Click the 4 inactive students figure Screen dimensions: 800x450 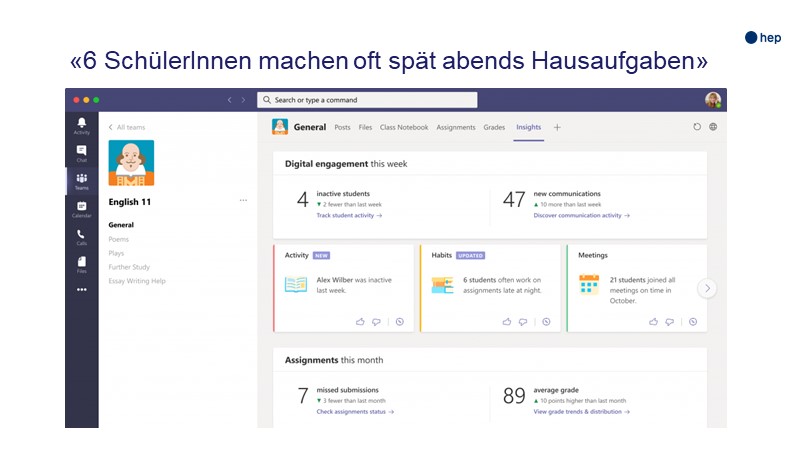point(303,199)
